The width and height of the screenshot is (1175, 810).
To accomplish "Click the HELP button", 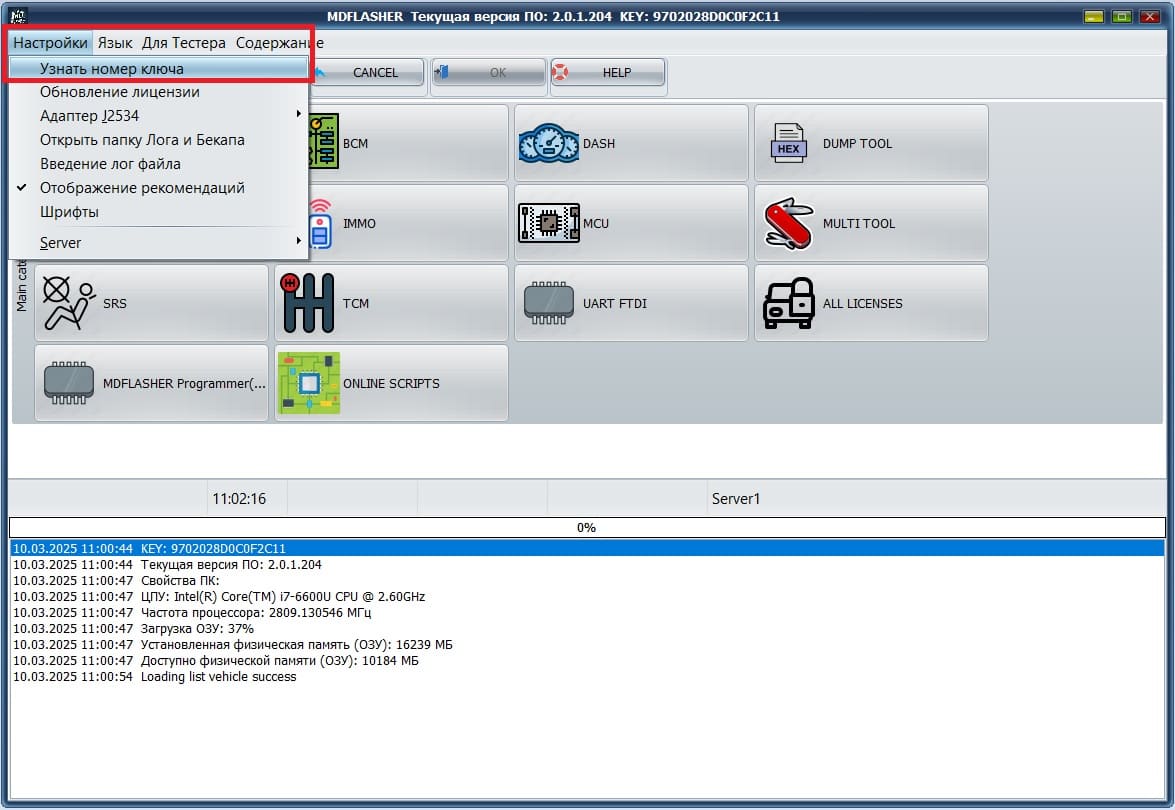I will coord(608,73).
